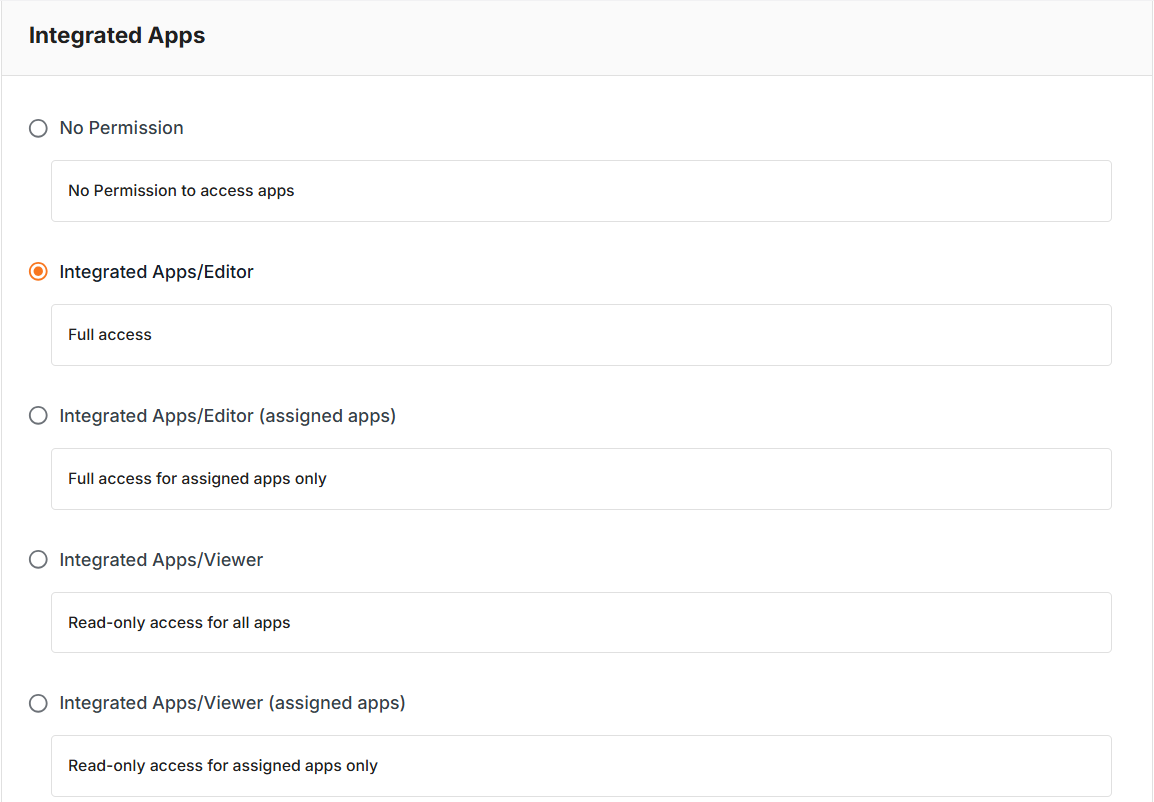The width and height of the screenshot is (1154, 802).
Task: Click the 'Integrated Apps/Viewer' label text
Action: [x=161, y=560]
